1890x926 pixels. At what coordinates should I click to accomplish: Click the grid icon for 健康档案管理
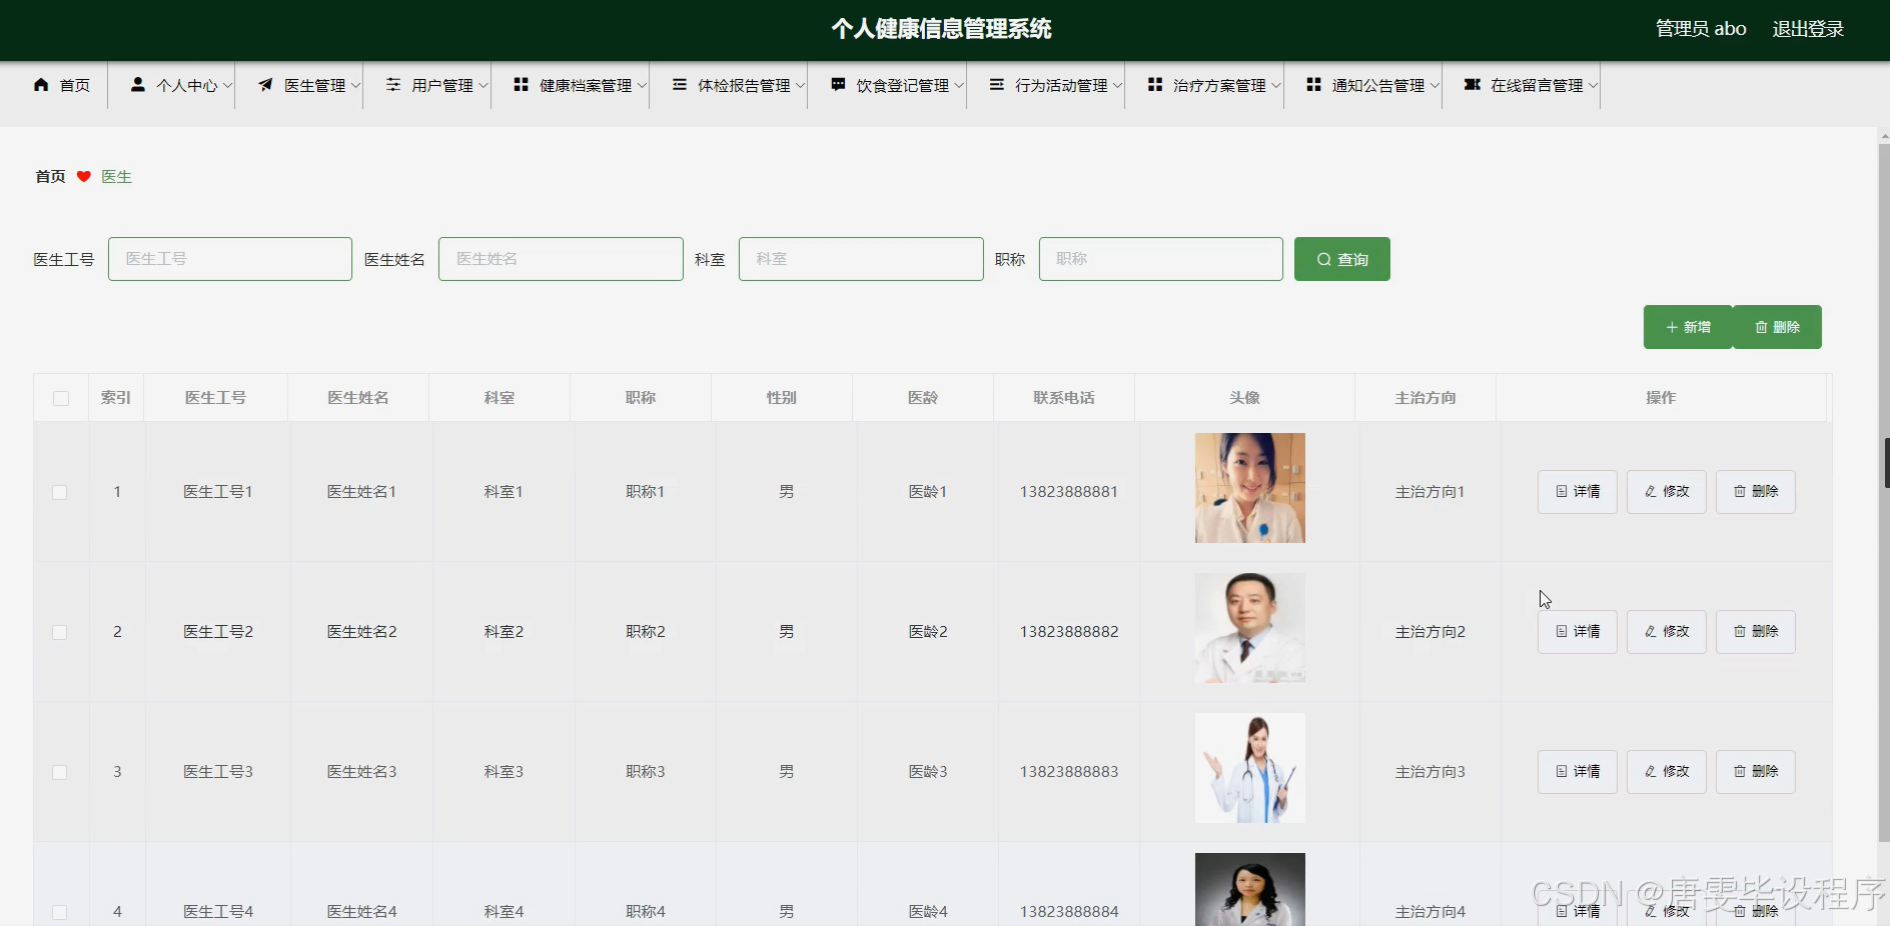coord(521,85)
